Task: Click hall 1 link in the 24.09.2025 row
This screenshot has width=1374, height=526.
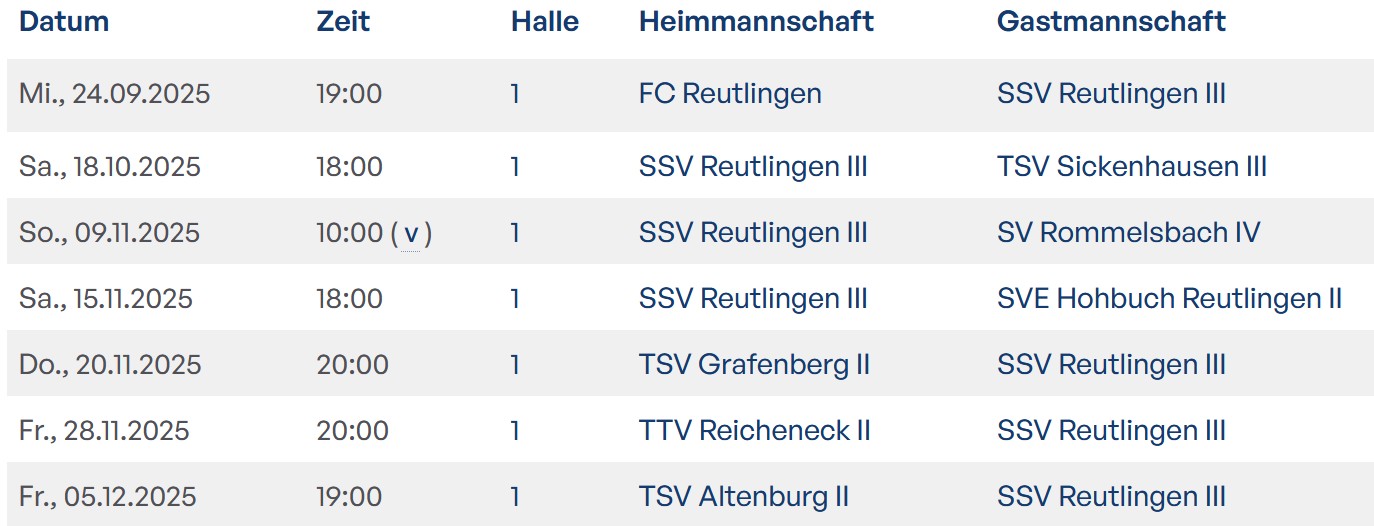Action: (x=515, y=94)
